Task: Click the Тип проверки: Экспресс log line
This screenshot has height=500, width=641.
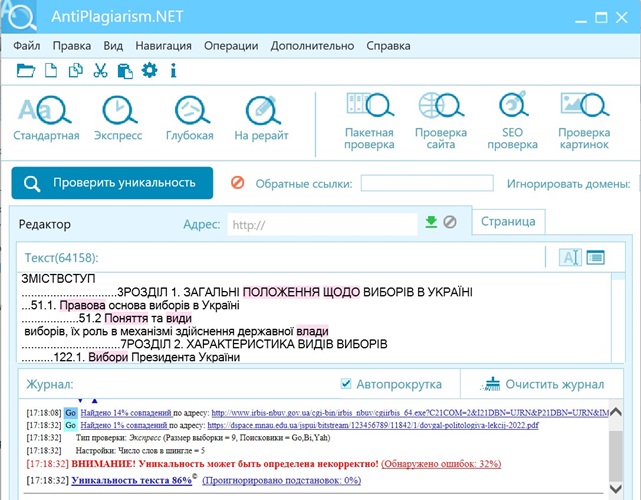Action: point(203,438)
